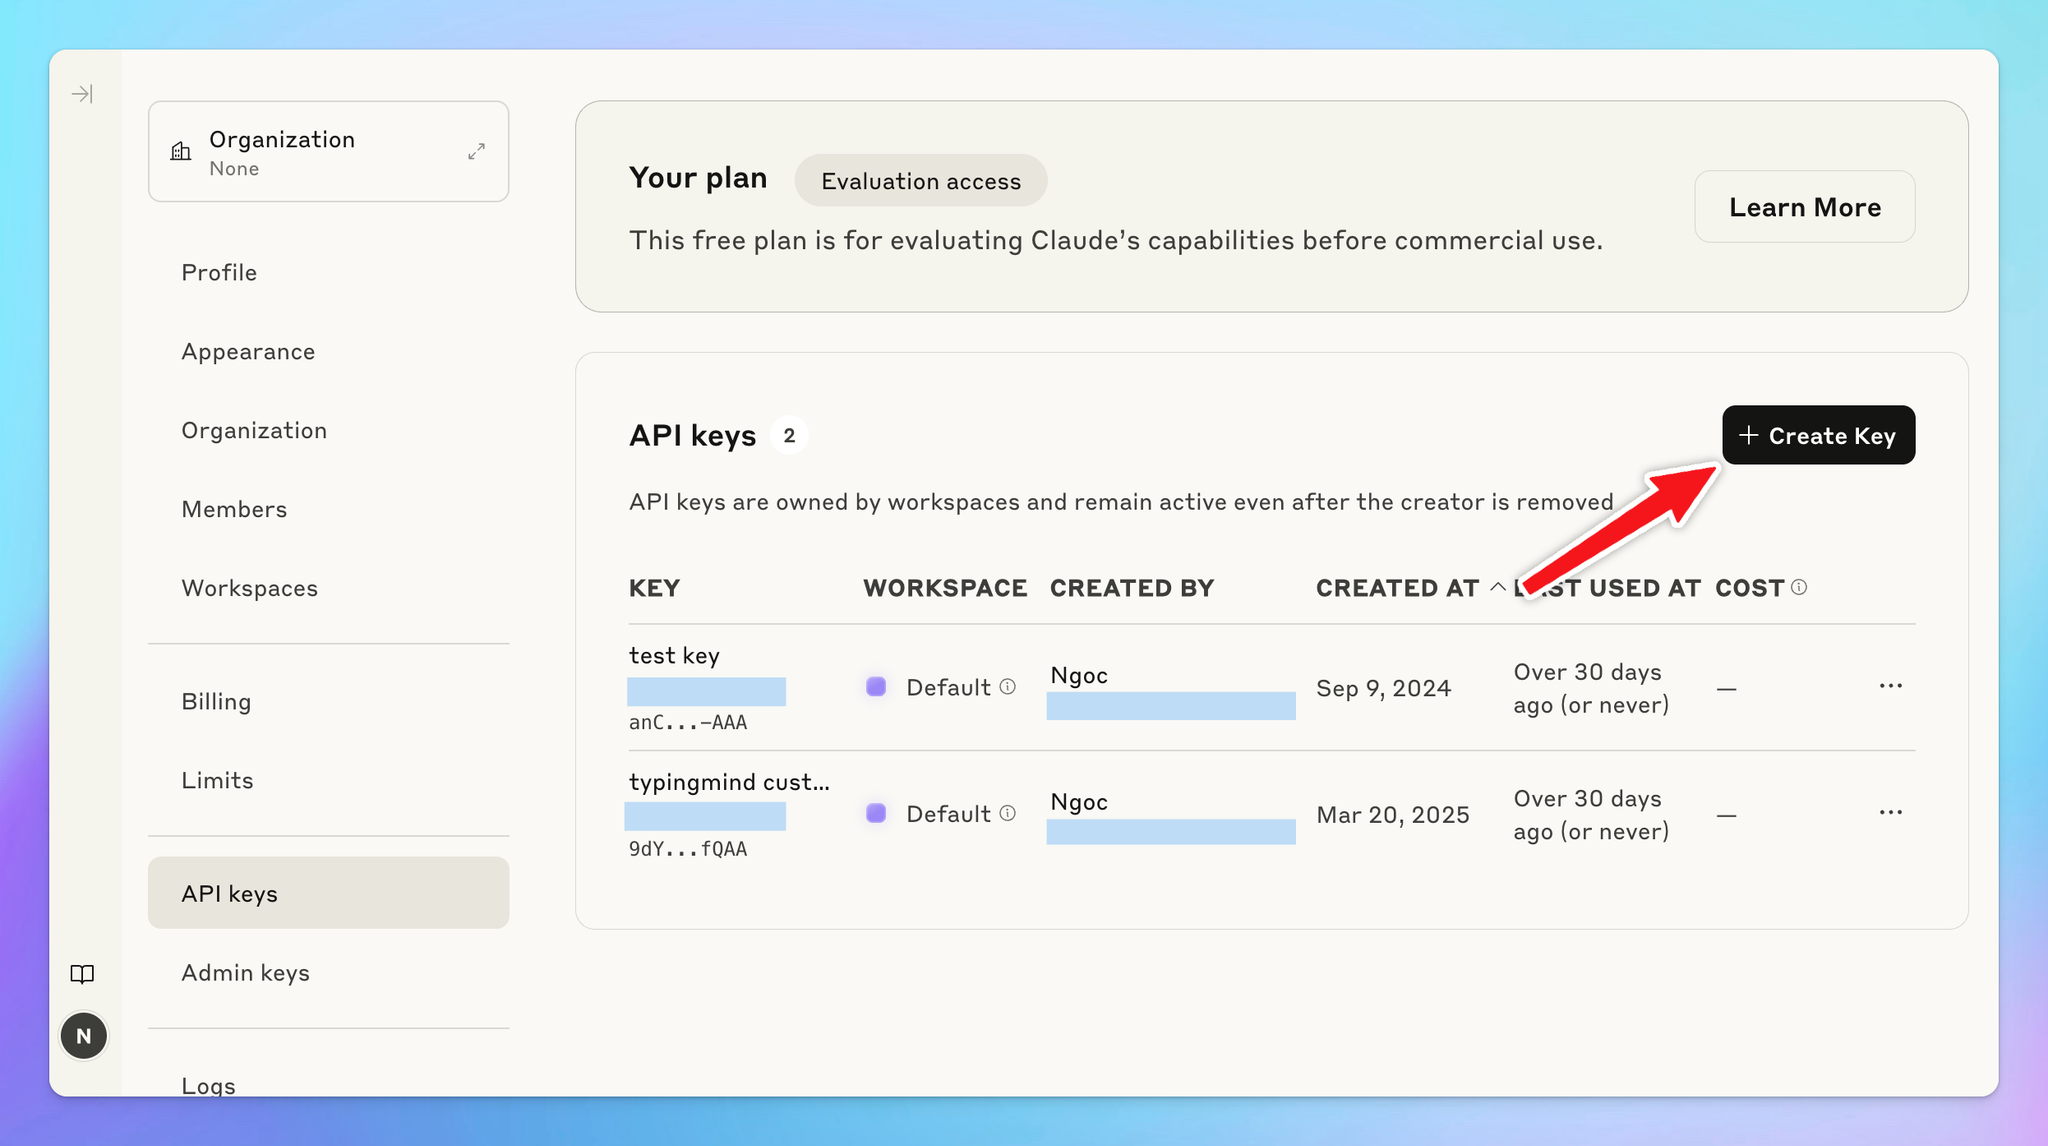
Task: Click purple workspace color dot for test key
Action: coord(876,687)
